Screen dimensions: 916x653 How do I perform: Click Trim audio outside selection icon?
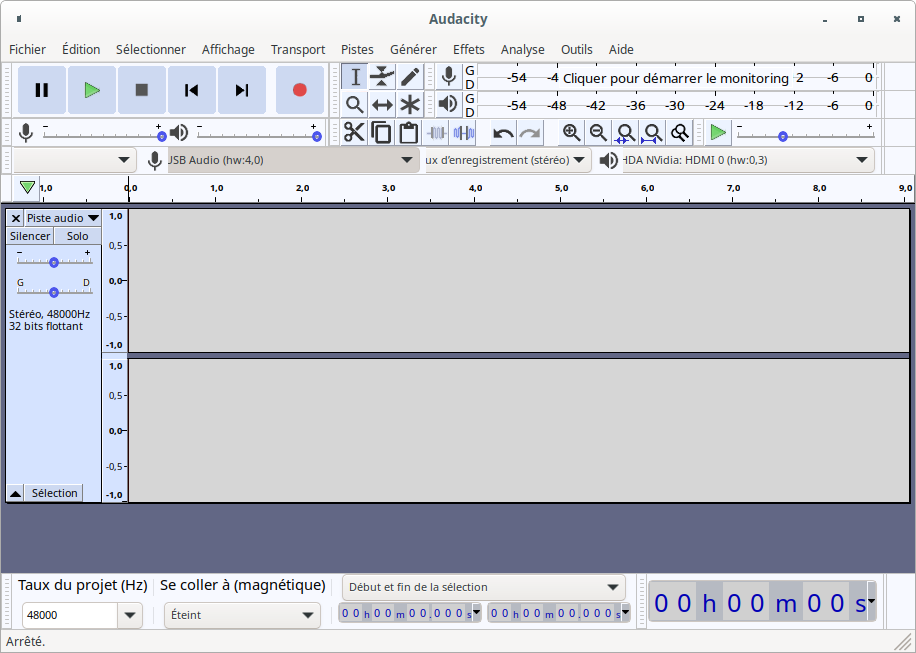tap(436, 133)
